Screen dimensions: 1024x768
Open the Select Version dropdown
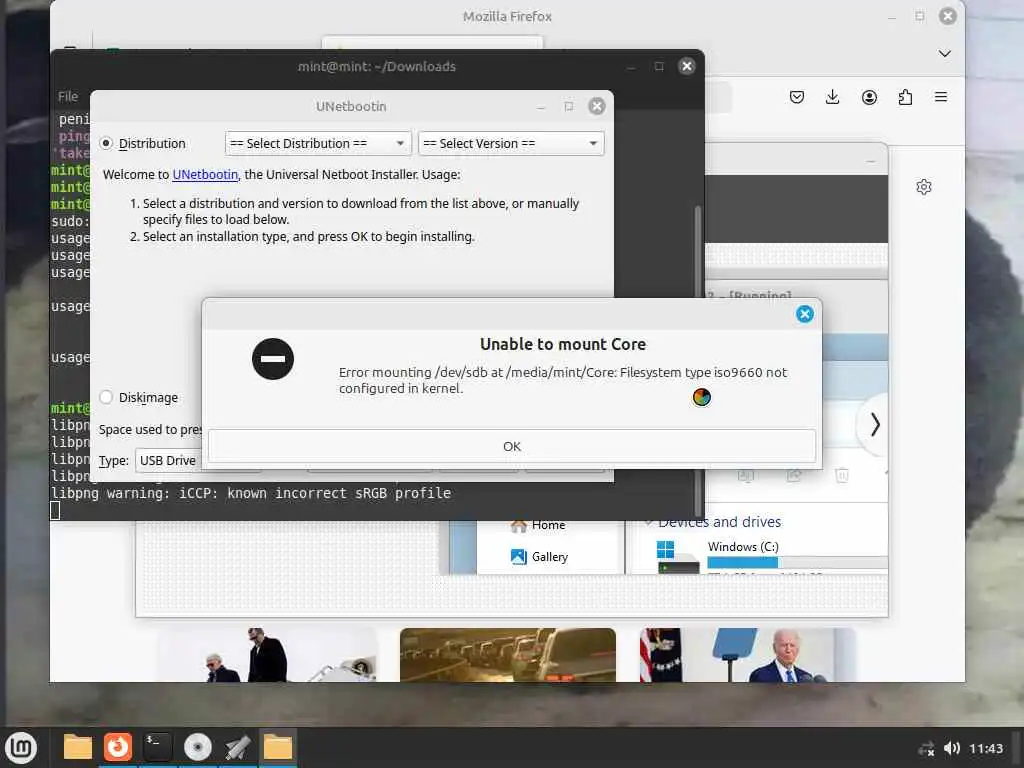[x=511, y=143]
